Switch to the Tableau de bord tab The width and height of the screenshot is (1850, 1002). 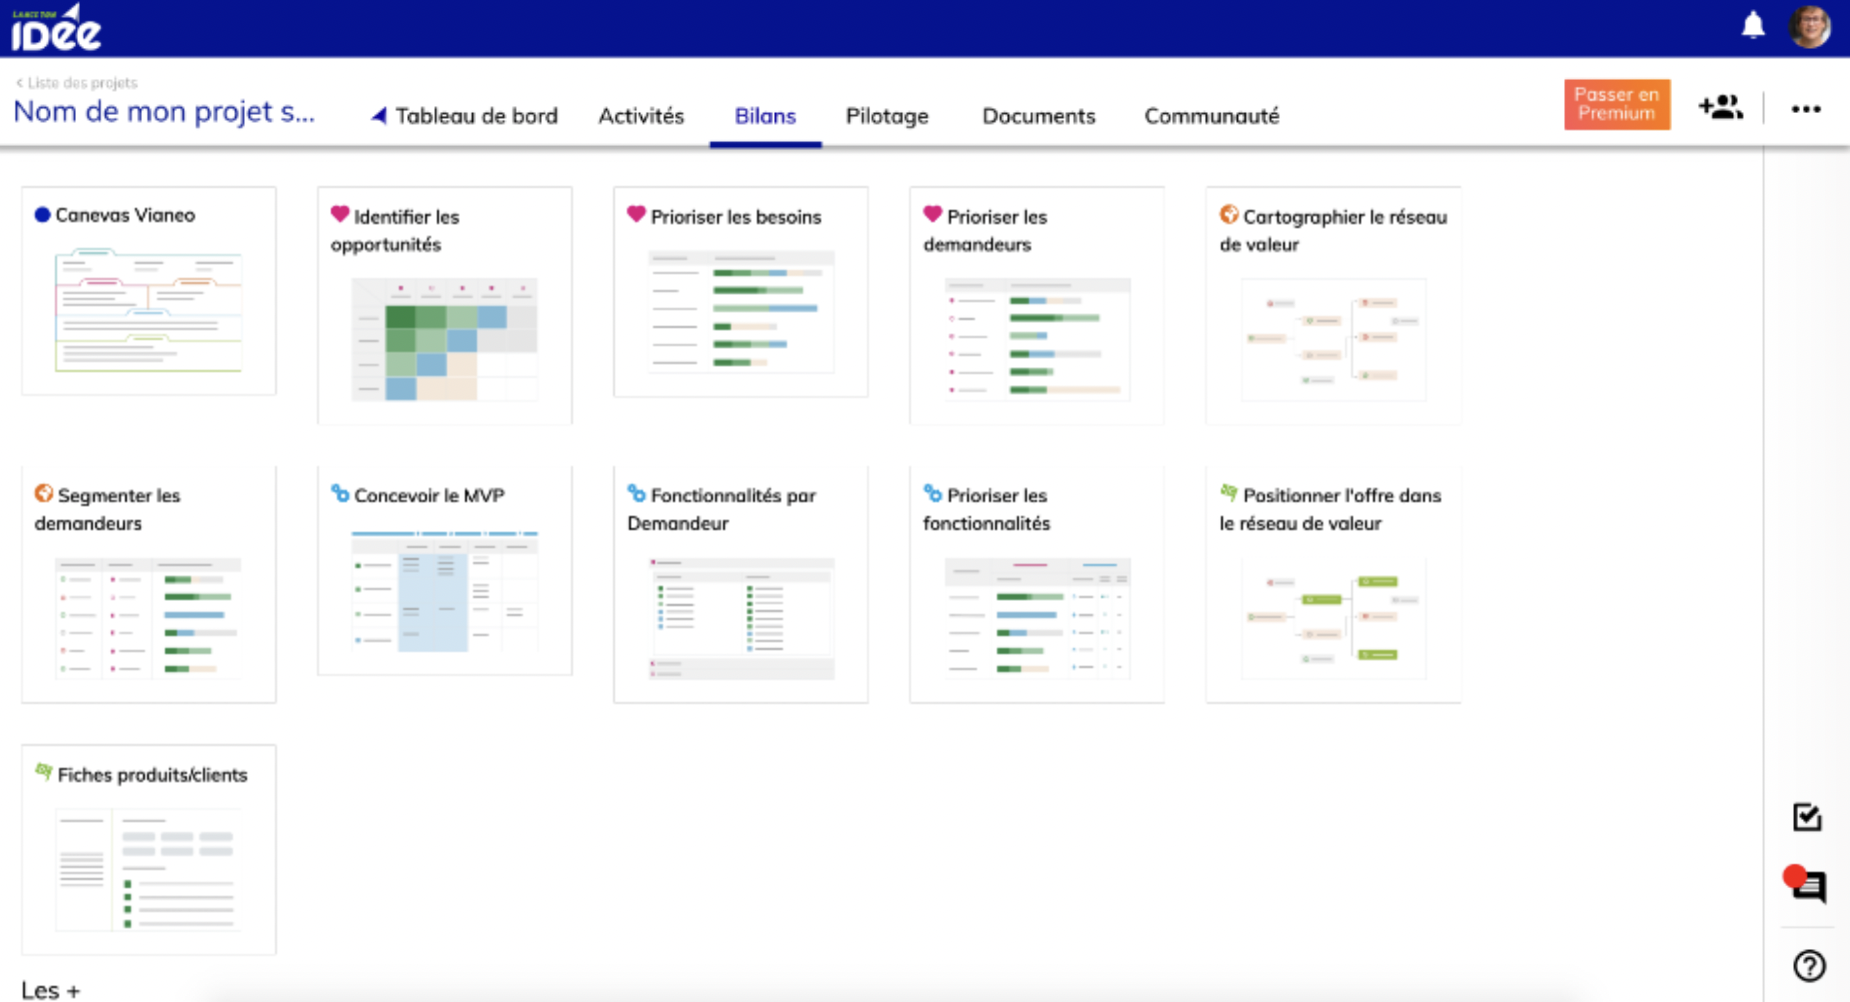coord(476,116)
